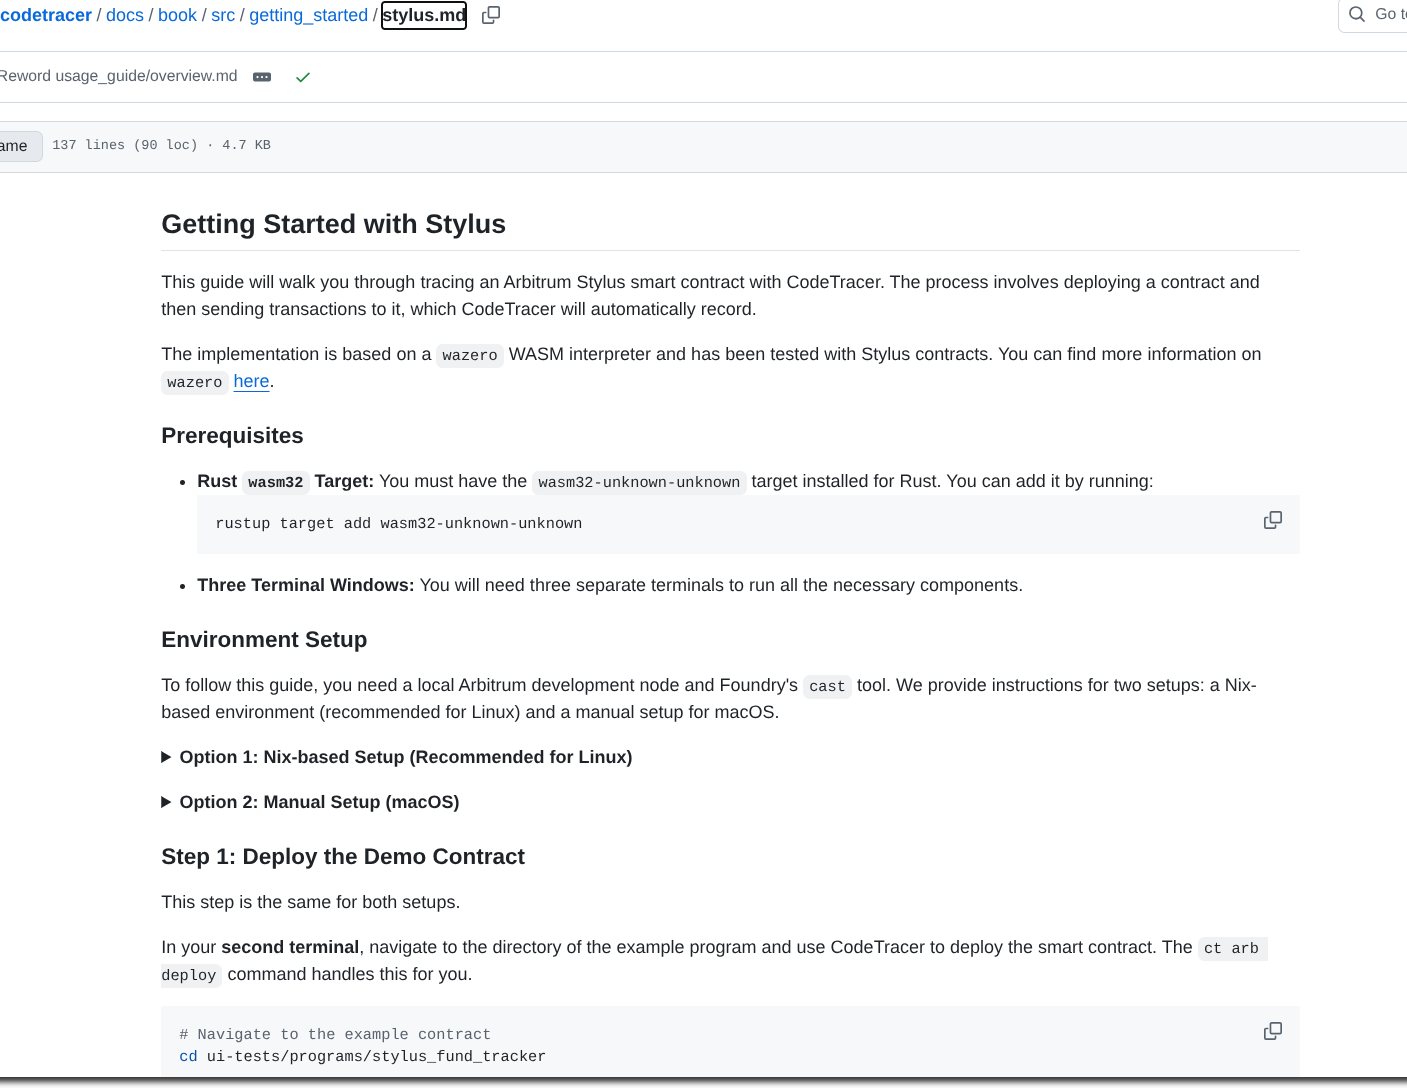The width and height of the screenshot is (1407, 1088).
Task: Expand the commit message ellipsis button
Action: (262, 77)
